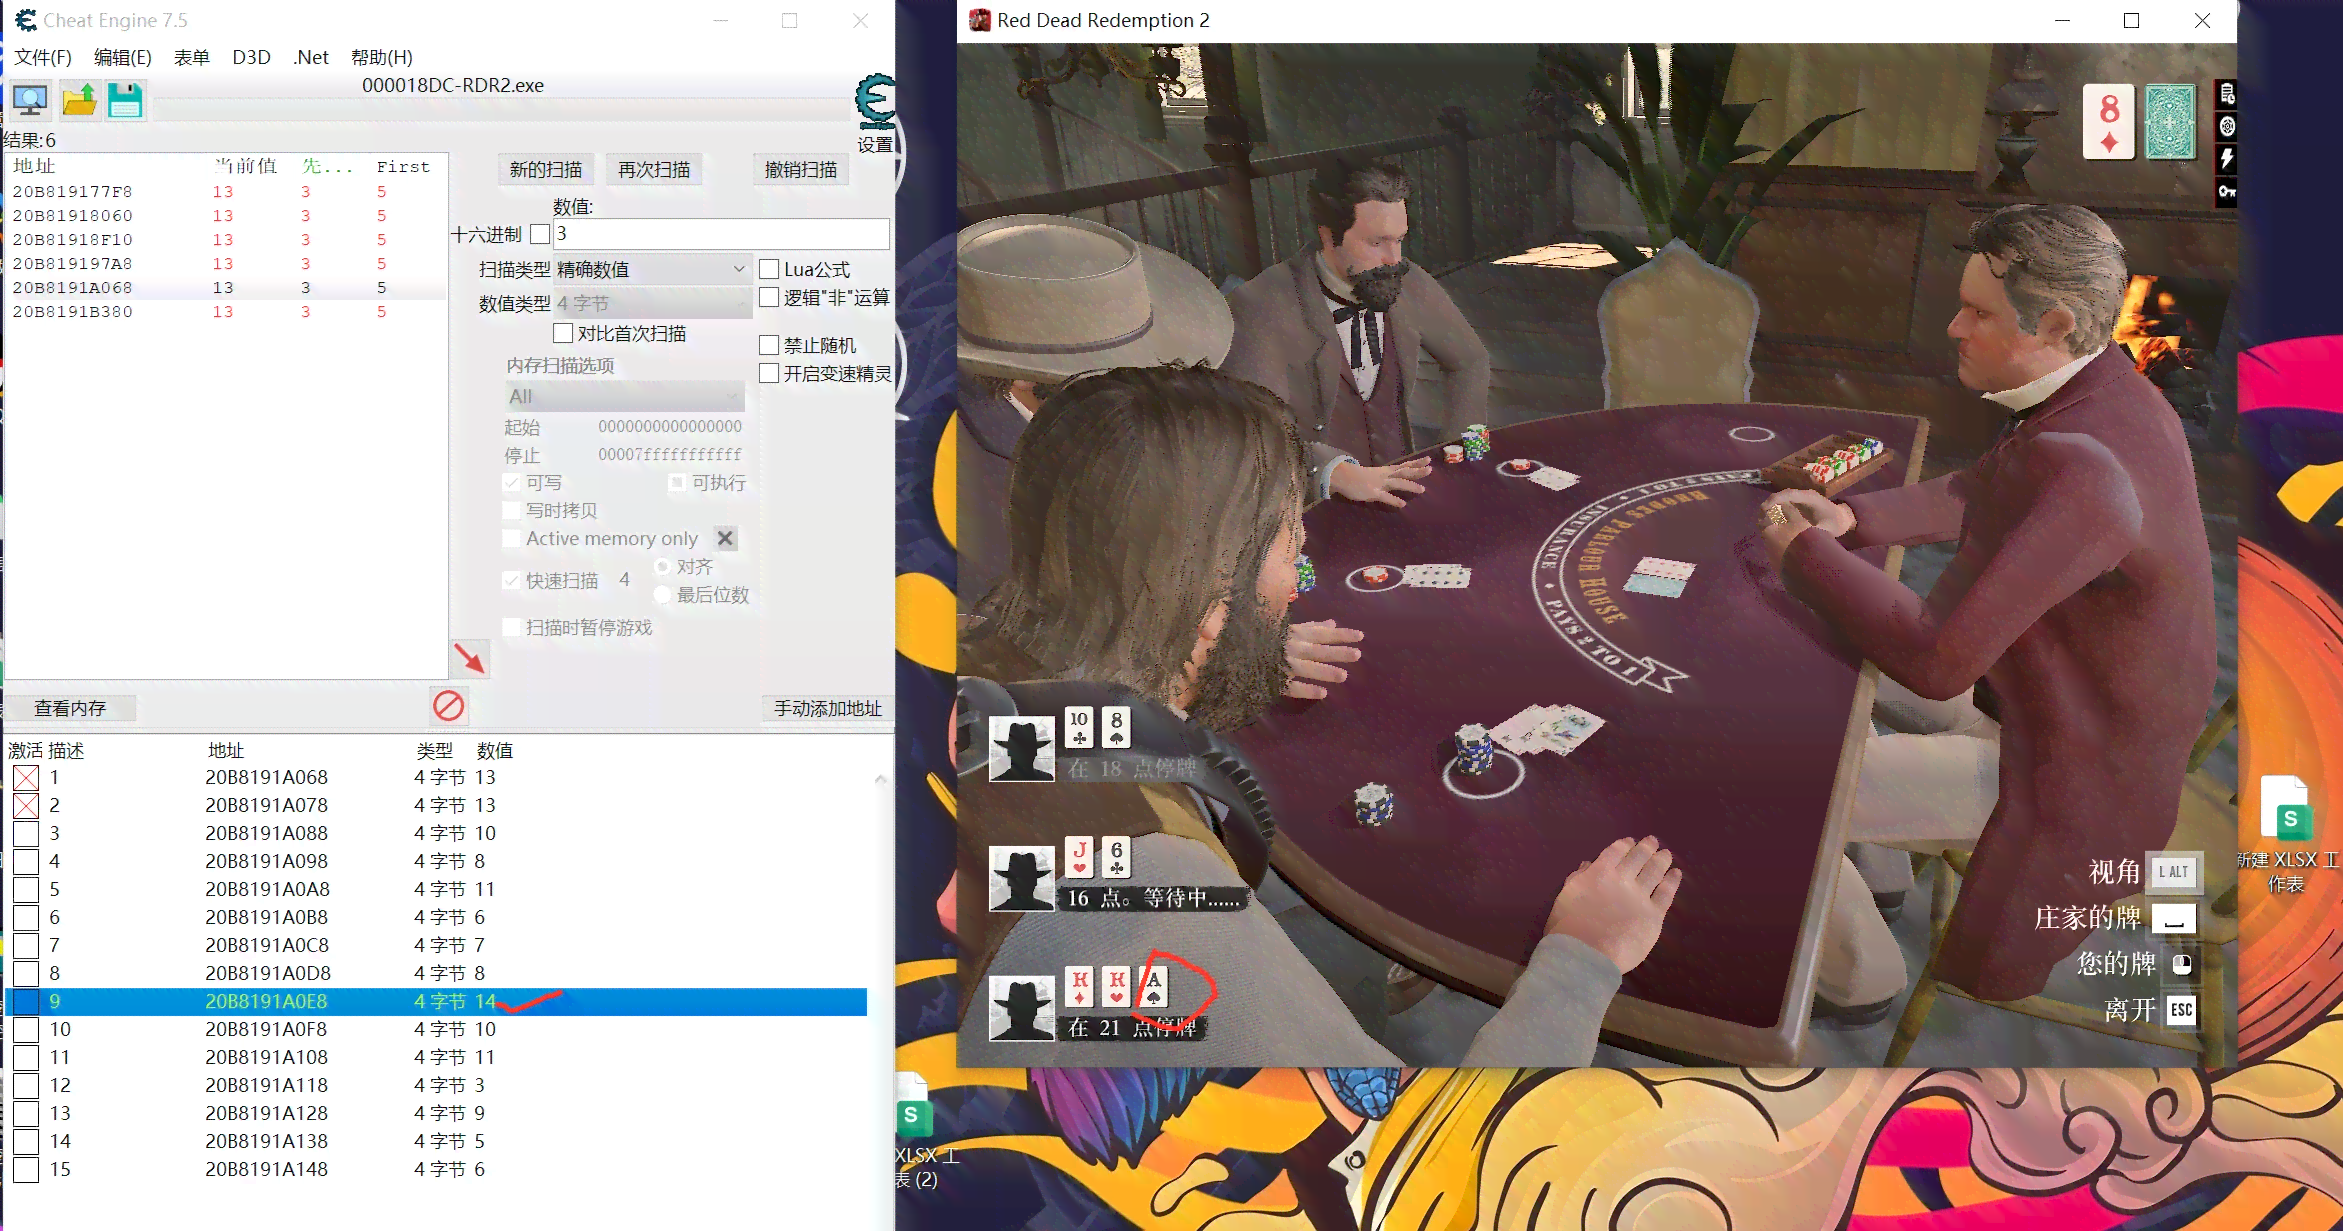Select scan result address 20B819177F8
This screenshot has height=1231, width=2343.
coord(226,191)
